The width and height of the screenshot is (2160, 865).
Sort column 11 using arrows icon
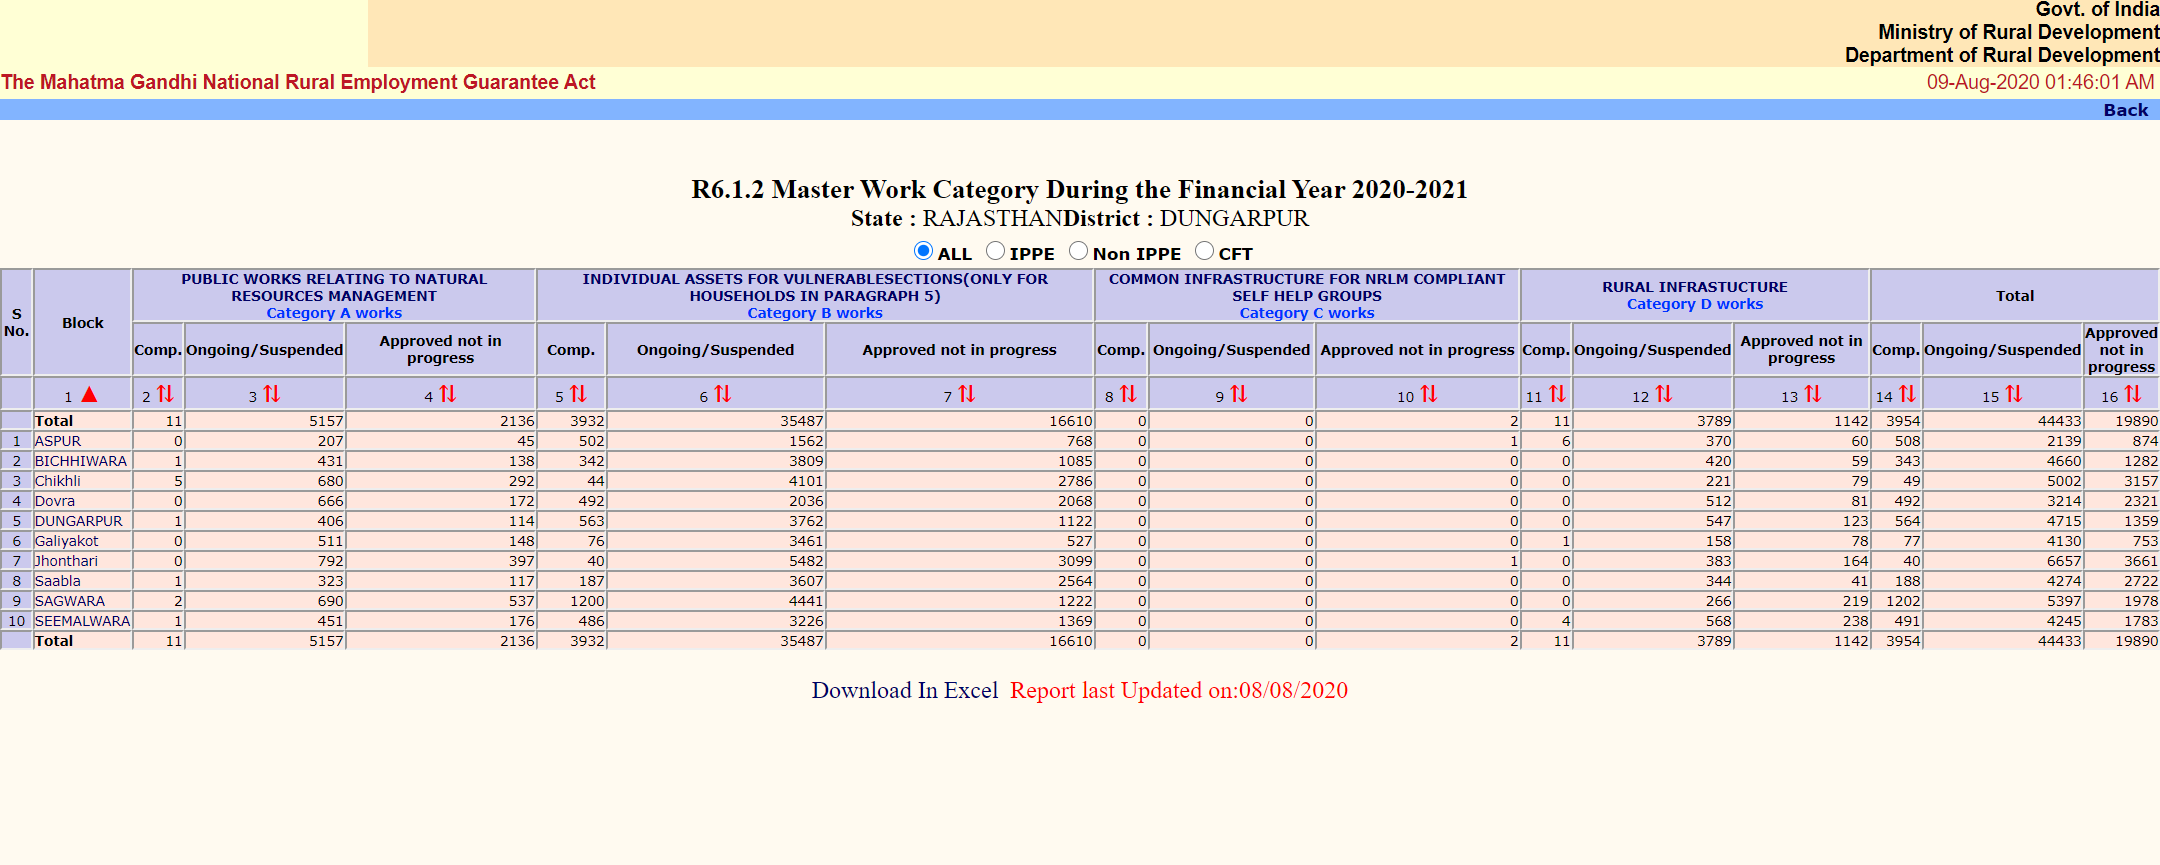tap(1557, 395)
